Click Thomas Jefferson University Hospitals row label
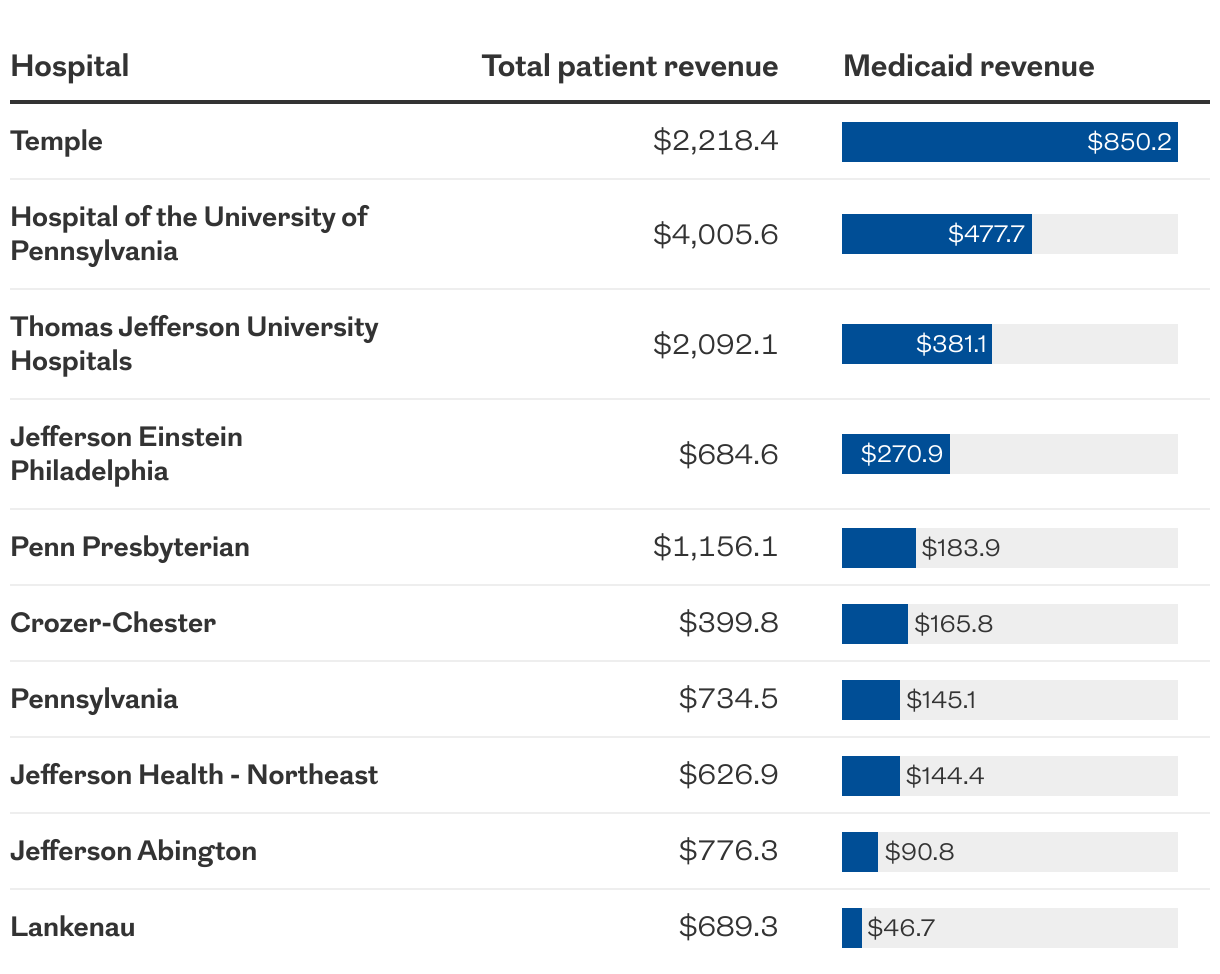Viewport: 1220px width, 974px height. tap(194, 344)
